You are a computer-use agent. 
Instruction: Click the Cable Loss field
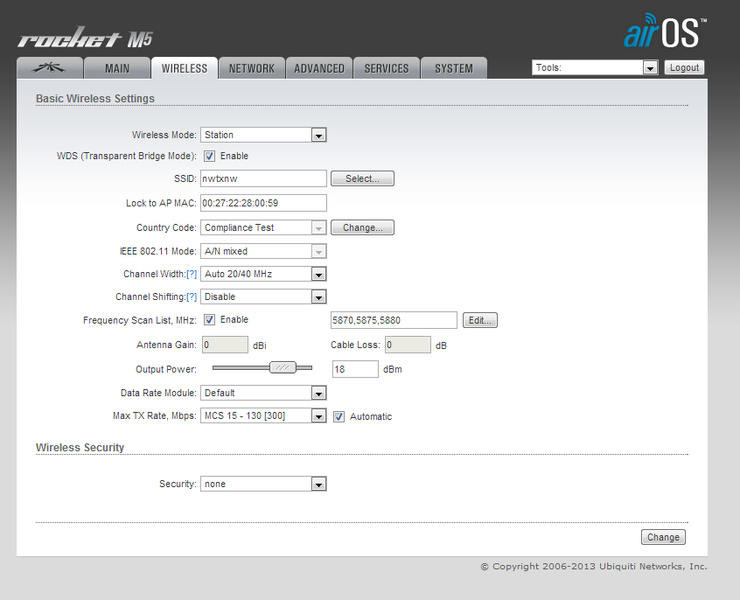click(408, 345)
